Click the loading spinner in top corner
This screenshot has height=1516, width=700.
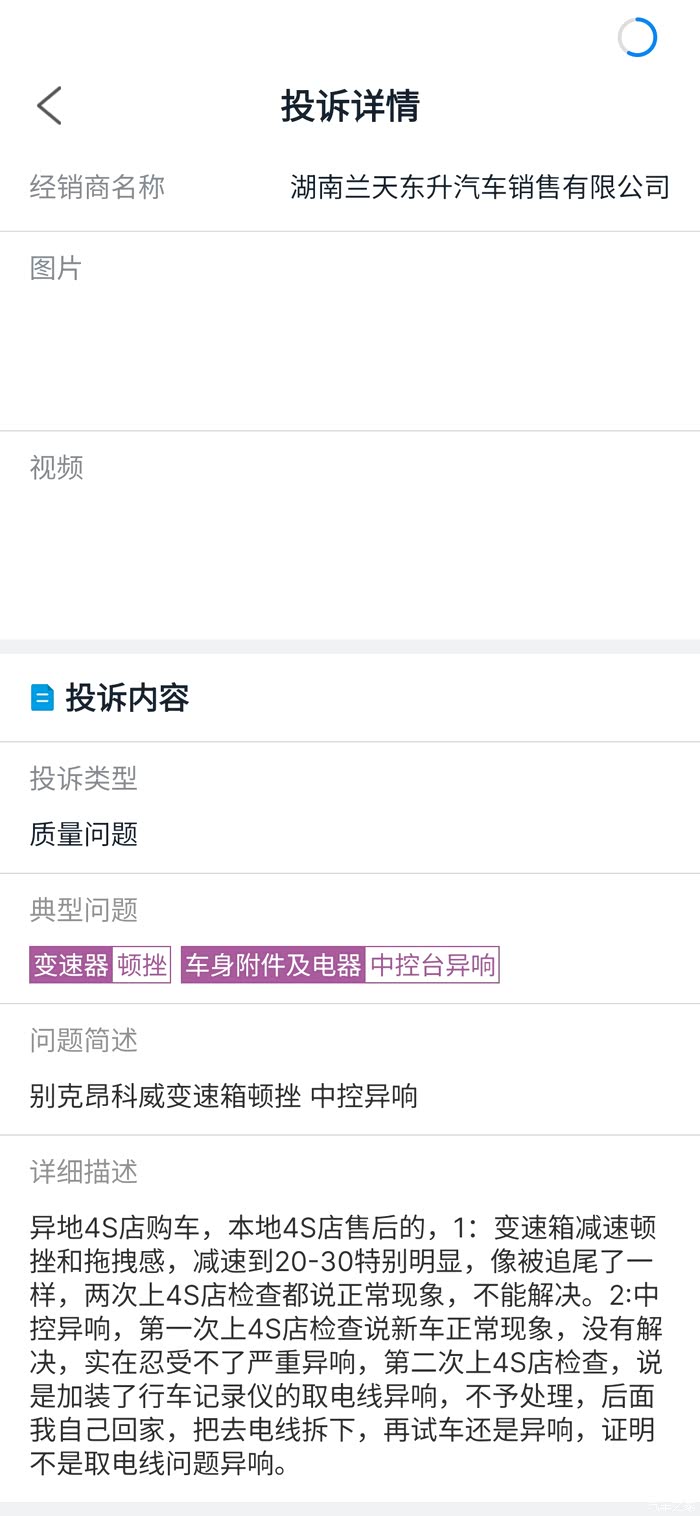[x=637, y=38]
